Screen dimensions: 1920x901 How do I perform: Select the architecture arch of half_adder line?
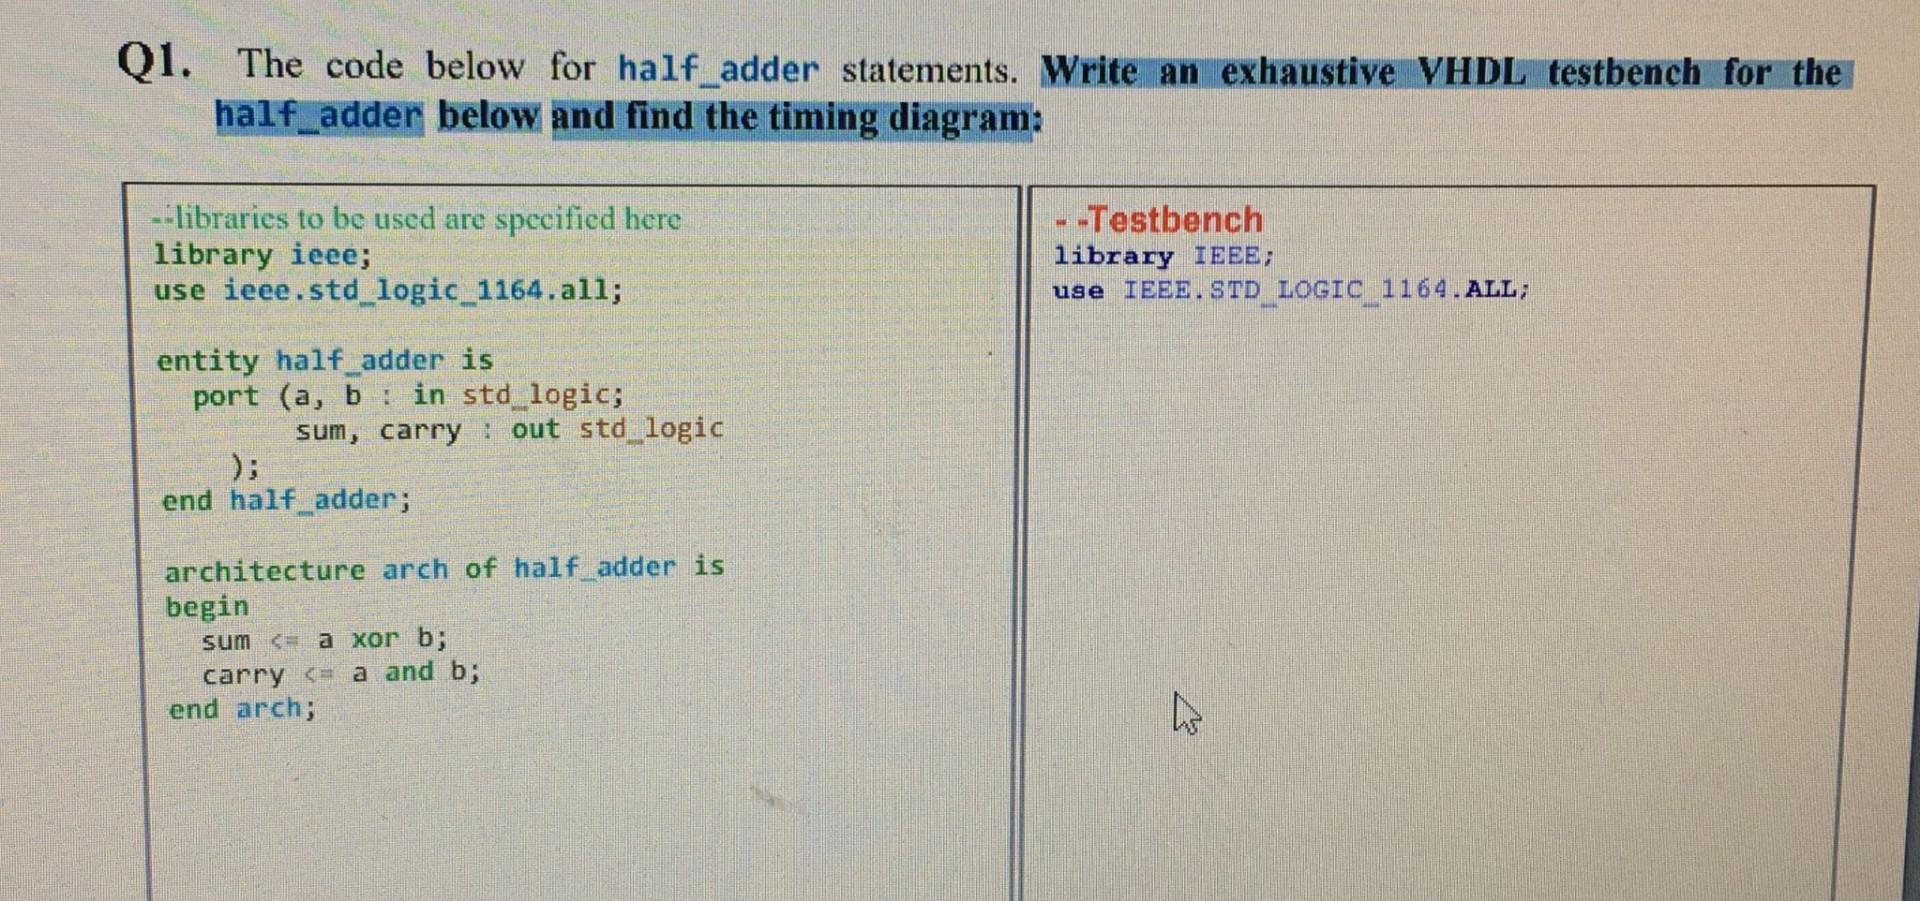click(x=443, y=568)
